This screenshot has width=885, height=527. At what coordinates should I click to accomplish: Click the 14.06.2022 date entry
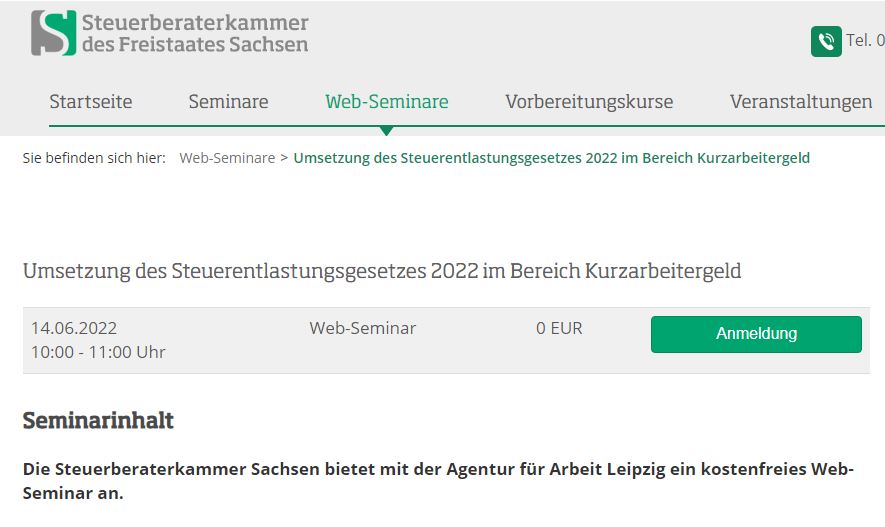[74, 328]
